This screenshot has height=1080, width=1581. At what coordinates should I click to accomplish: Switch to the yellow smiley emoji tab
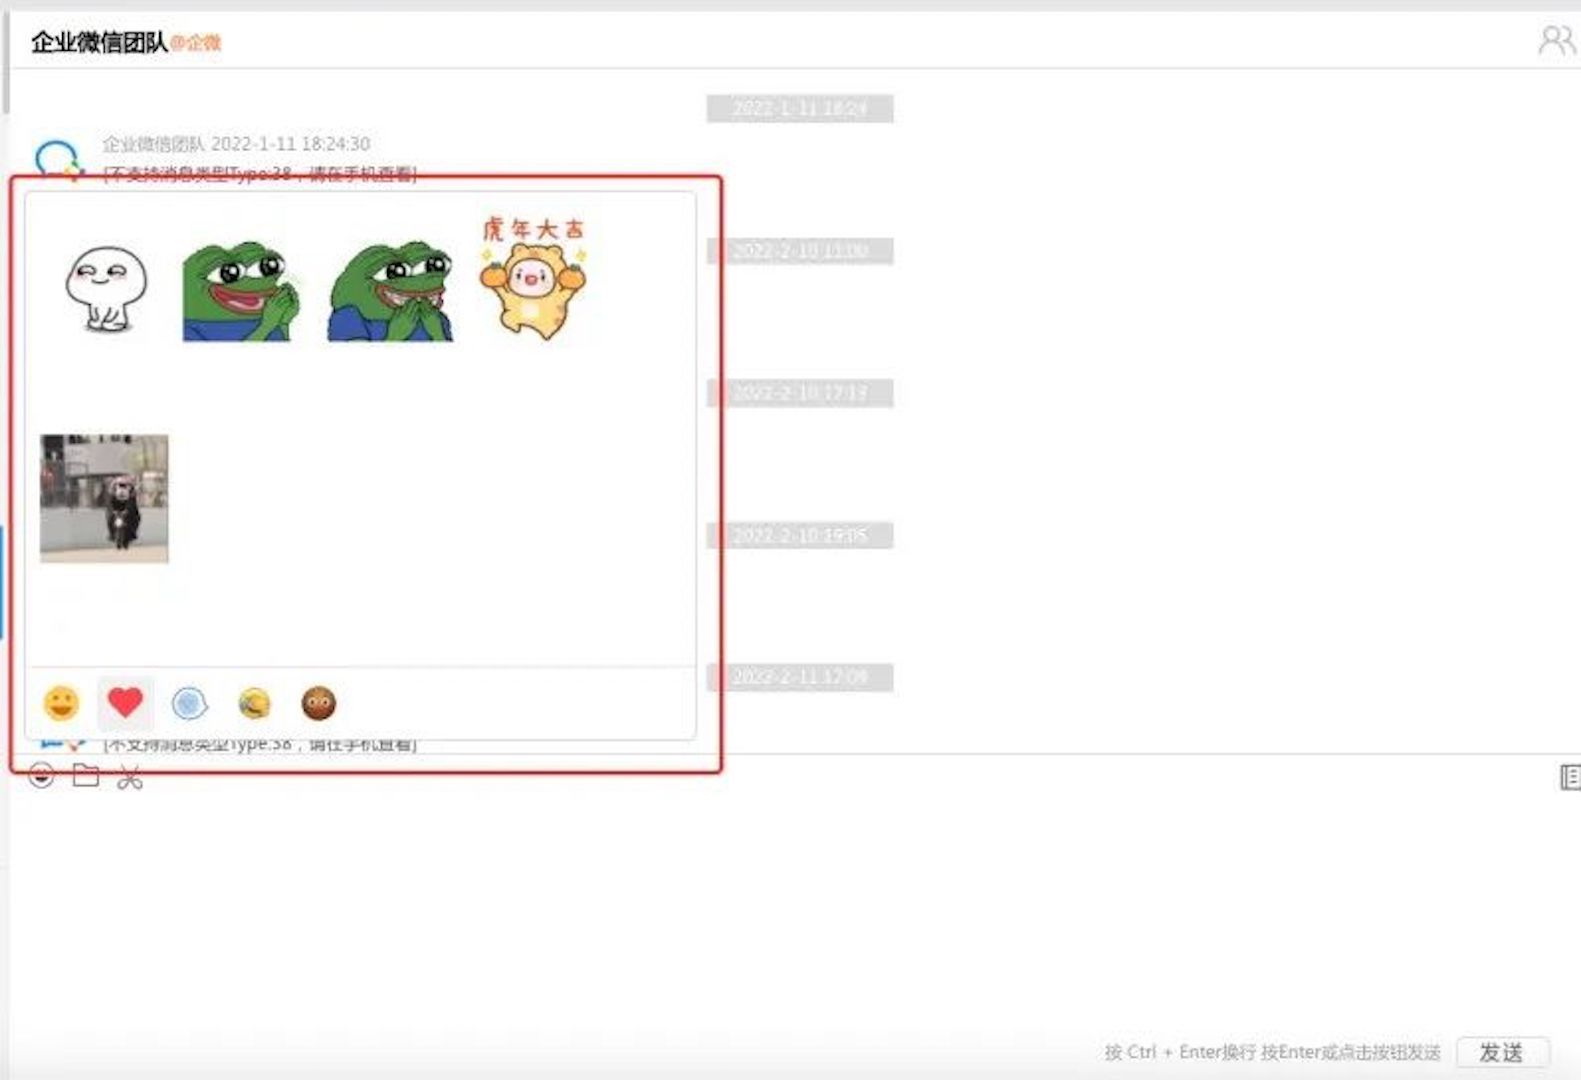[x=61, y=703]
